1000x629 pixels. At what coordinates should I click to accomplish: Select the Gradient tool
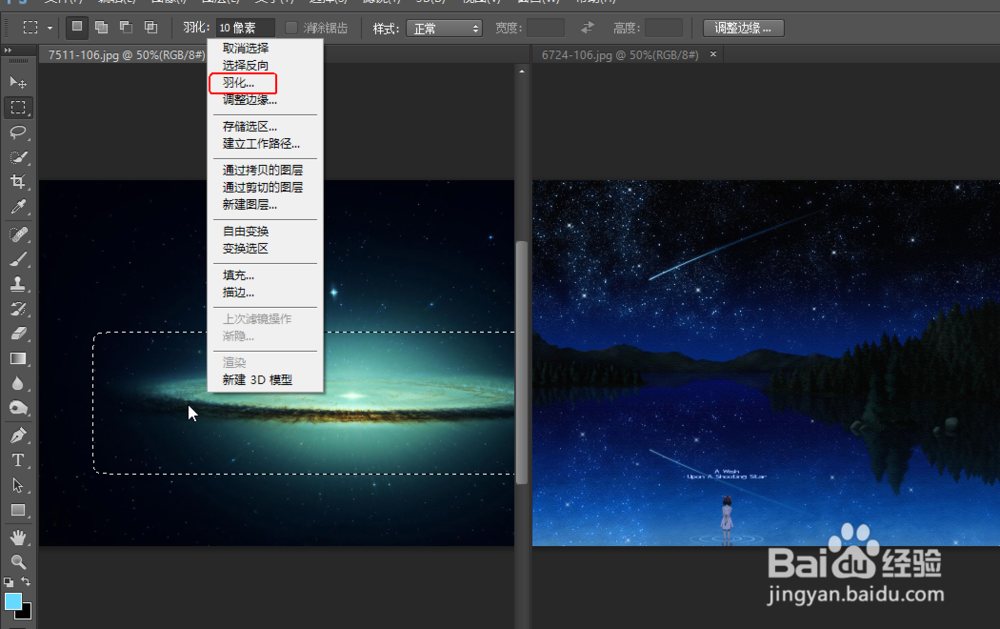point(18,359)
